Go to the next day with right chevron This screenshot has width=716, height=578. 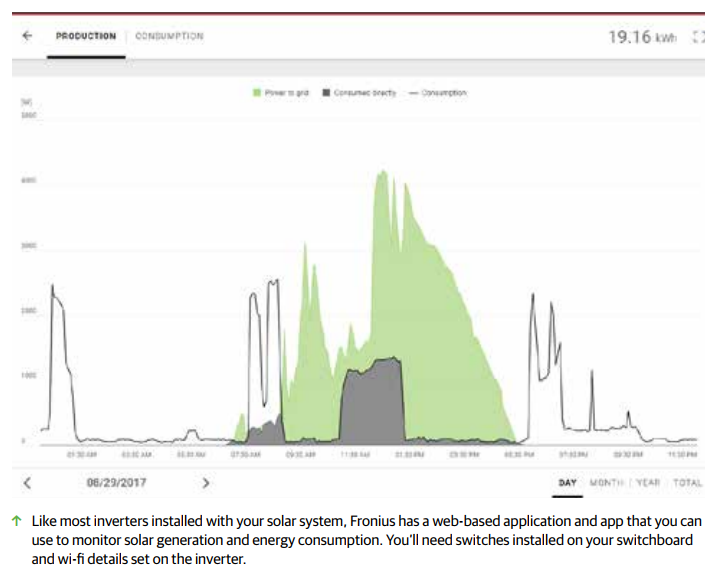pos(206,483)
